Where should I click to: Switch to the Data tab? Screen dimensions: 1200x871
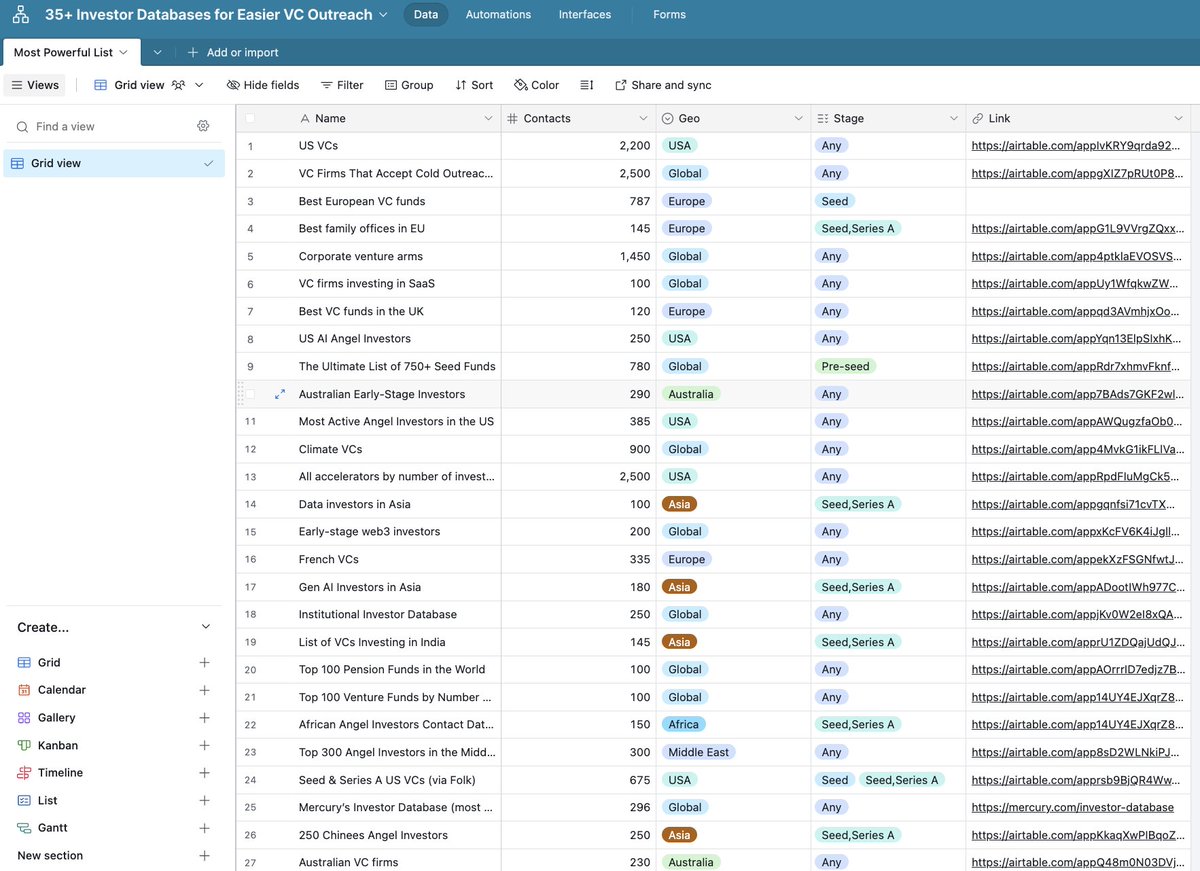coord(426,15)
